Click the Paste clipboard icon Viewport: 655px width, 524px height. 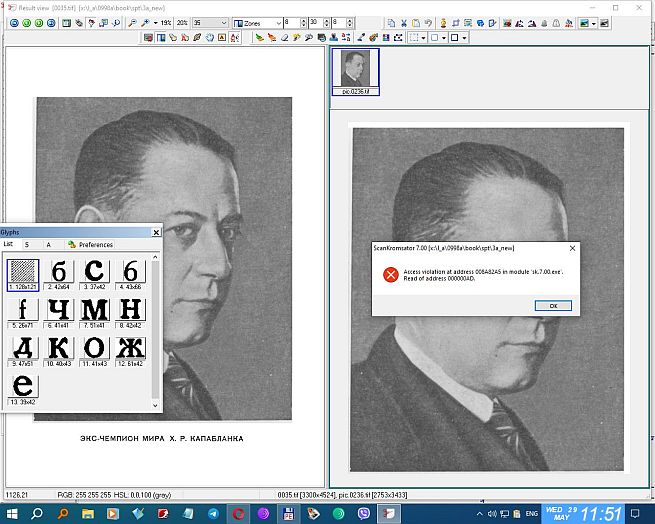416,23
